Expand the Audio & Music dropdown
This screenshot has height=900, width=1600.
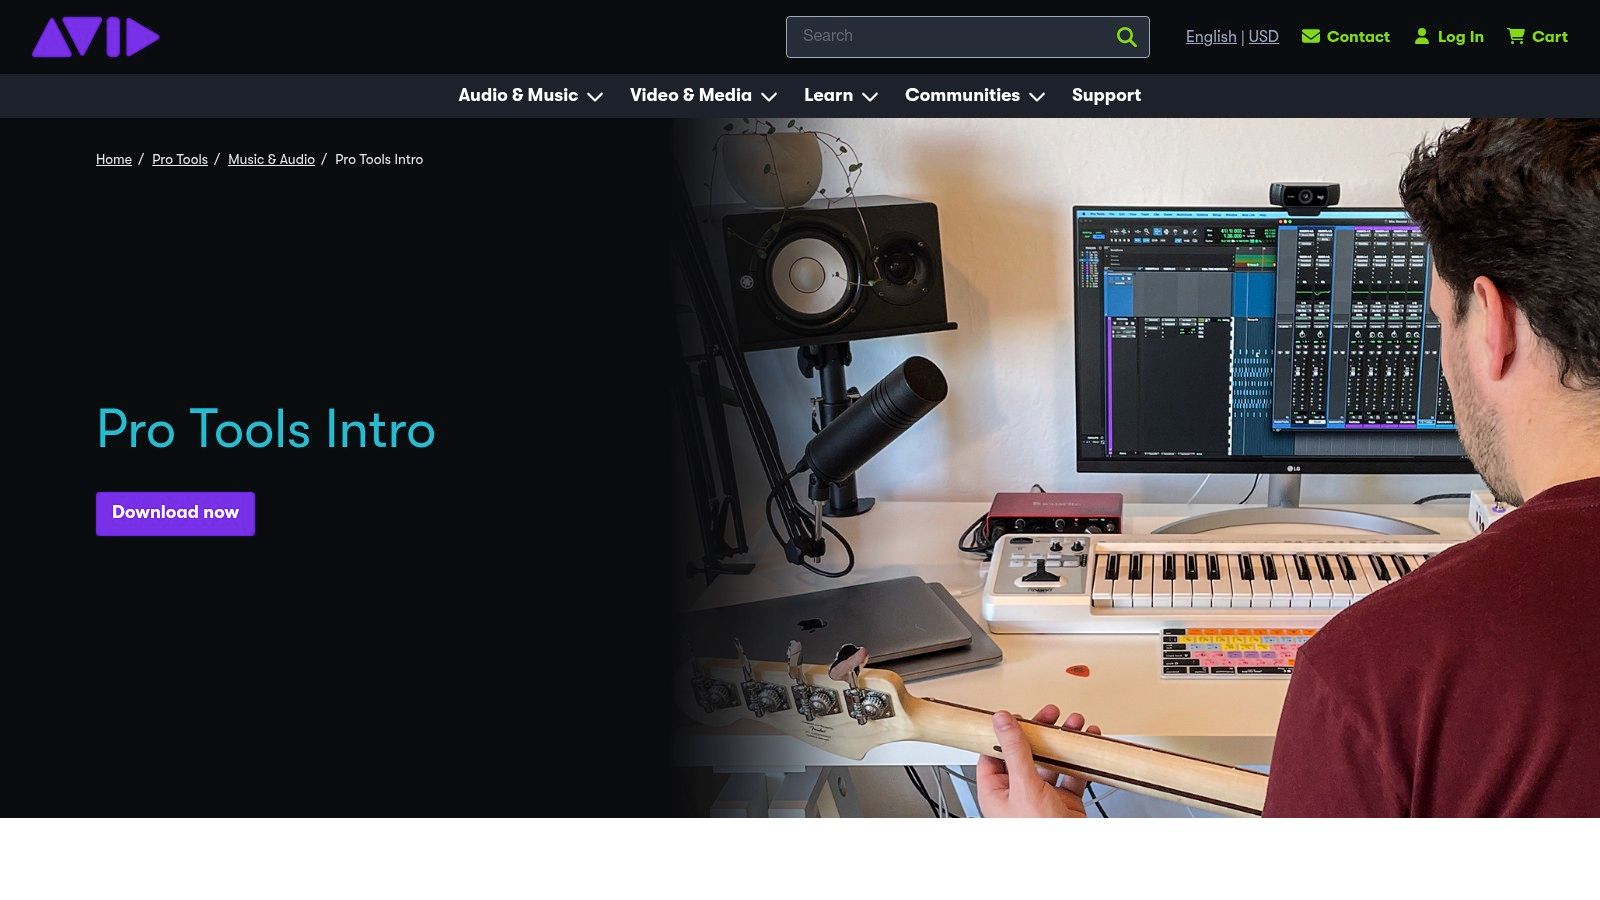[x=595, y=97]
